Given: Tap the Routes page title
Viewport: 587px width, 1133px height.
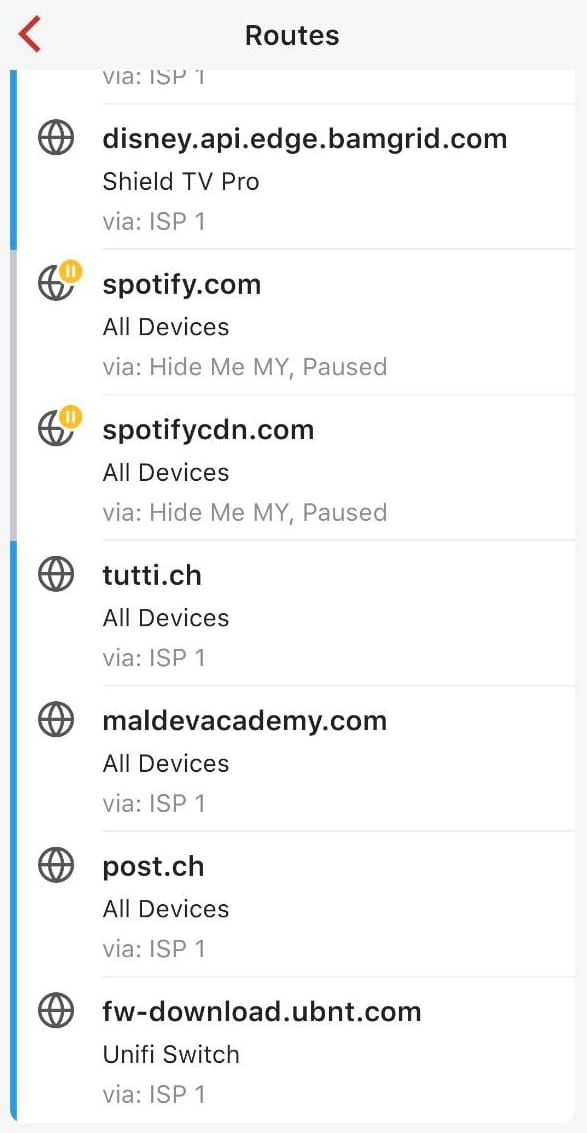Looking at the screenshot, I should (x=292, y=35).
